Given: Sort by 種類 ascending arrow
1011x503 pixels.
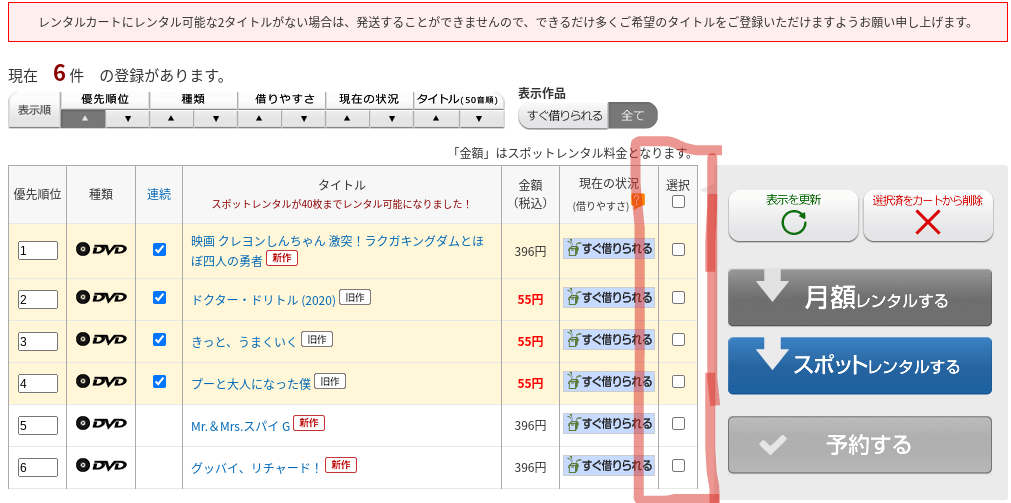Looking at the screenshot, I should (171, 119).
